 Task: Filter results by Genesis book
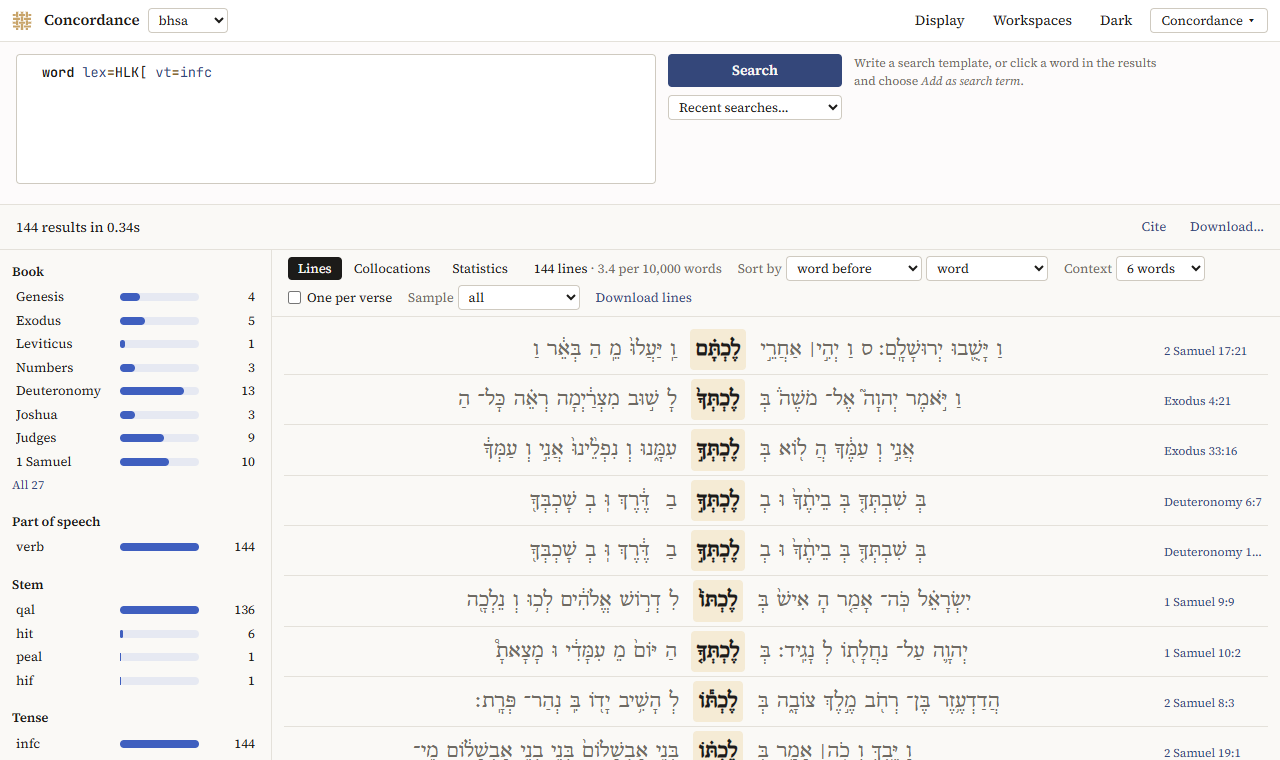coord(135,297)
